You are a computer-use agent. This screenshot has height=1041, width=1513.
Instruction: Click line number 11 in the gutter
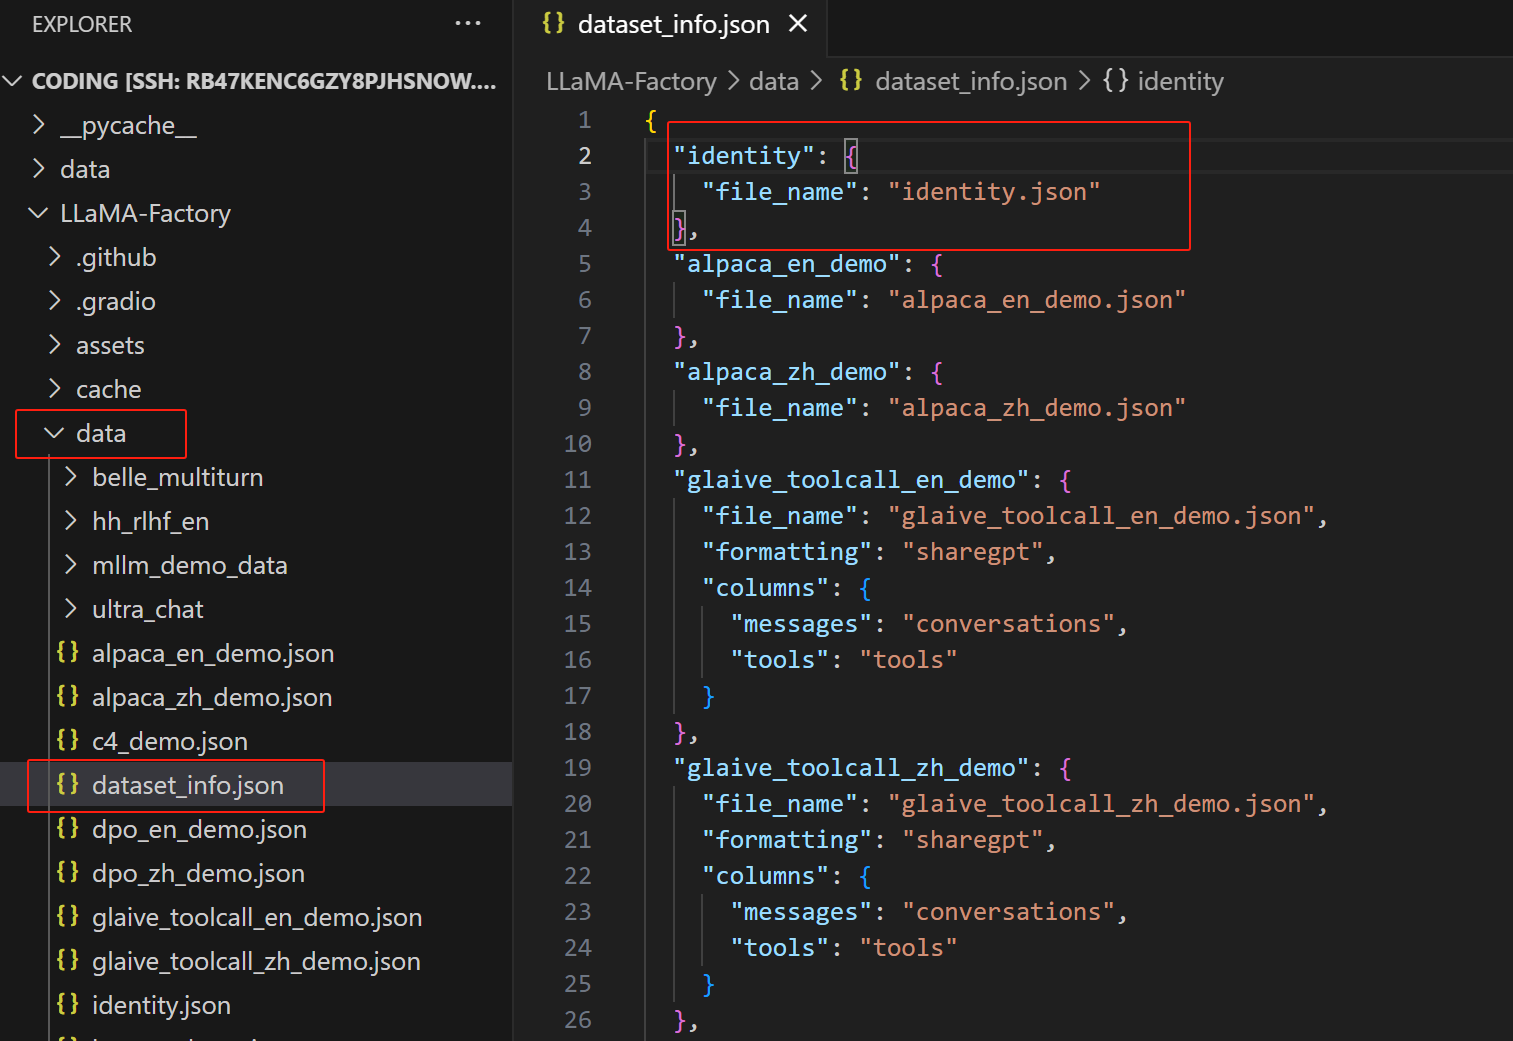578,480
